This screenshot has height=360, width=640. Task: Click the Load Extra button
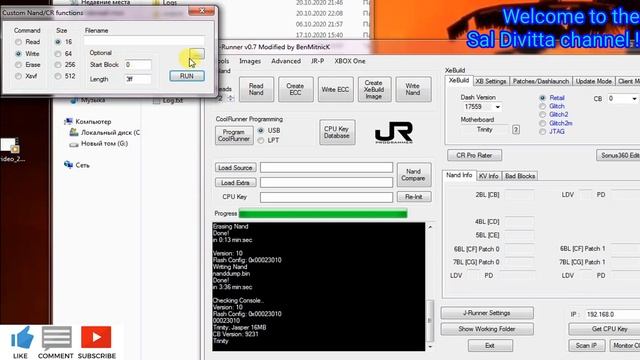coord(235,182)
